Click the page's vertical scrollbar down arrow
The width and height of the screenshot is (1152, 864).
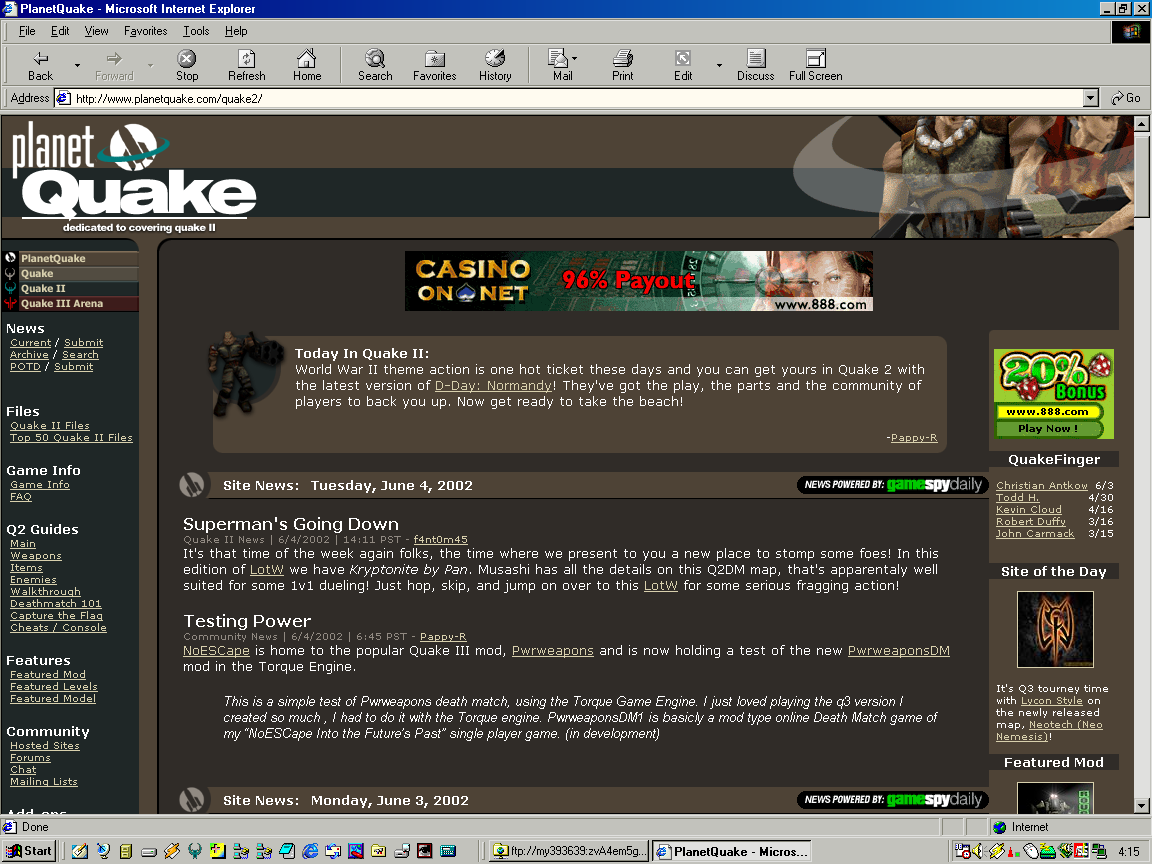(x=1142, y=805)
